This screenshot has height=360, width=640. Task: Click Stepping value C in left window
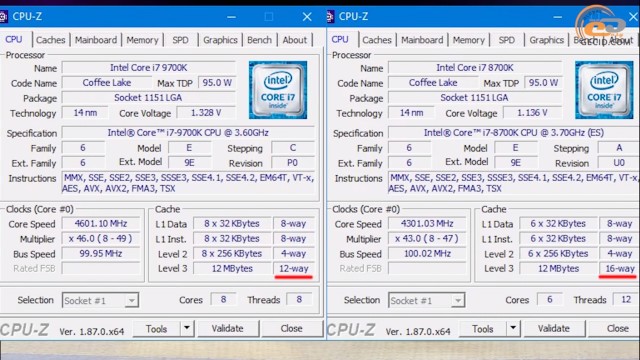click(x=293, y=148)
